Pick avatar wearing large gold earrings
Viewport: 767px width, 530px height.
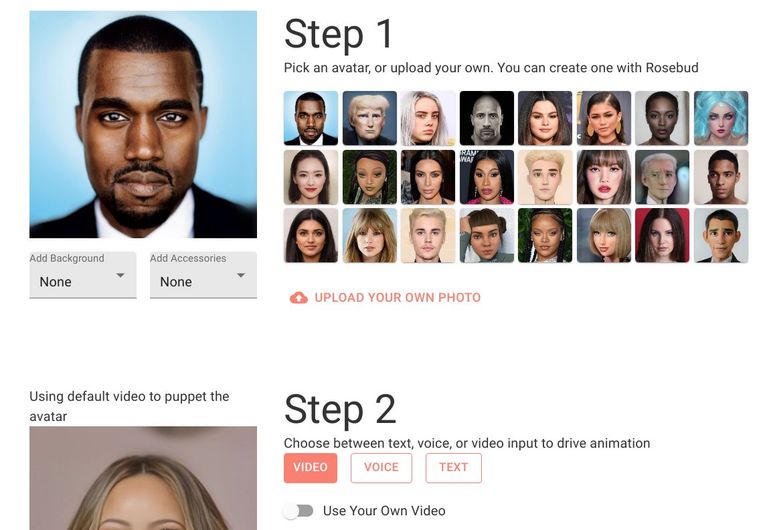click(604, 118)
